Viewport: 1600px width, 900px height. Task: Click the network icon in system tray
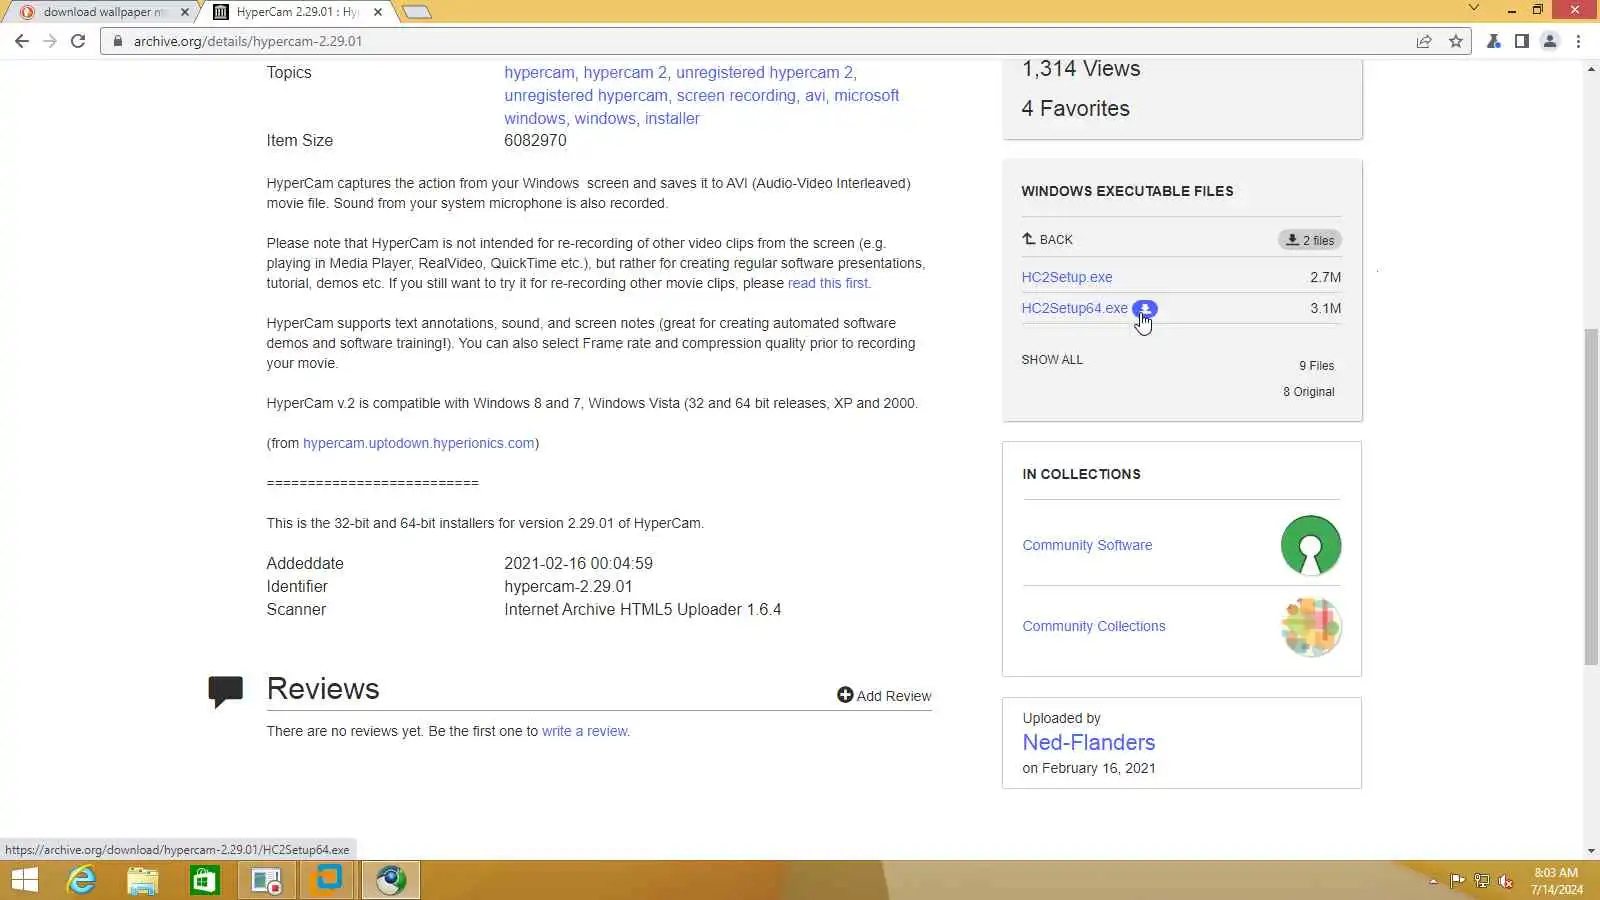(x=1481, y=881)
